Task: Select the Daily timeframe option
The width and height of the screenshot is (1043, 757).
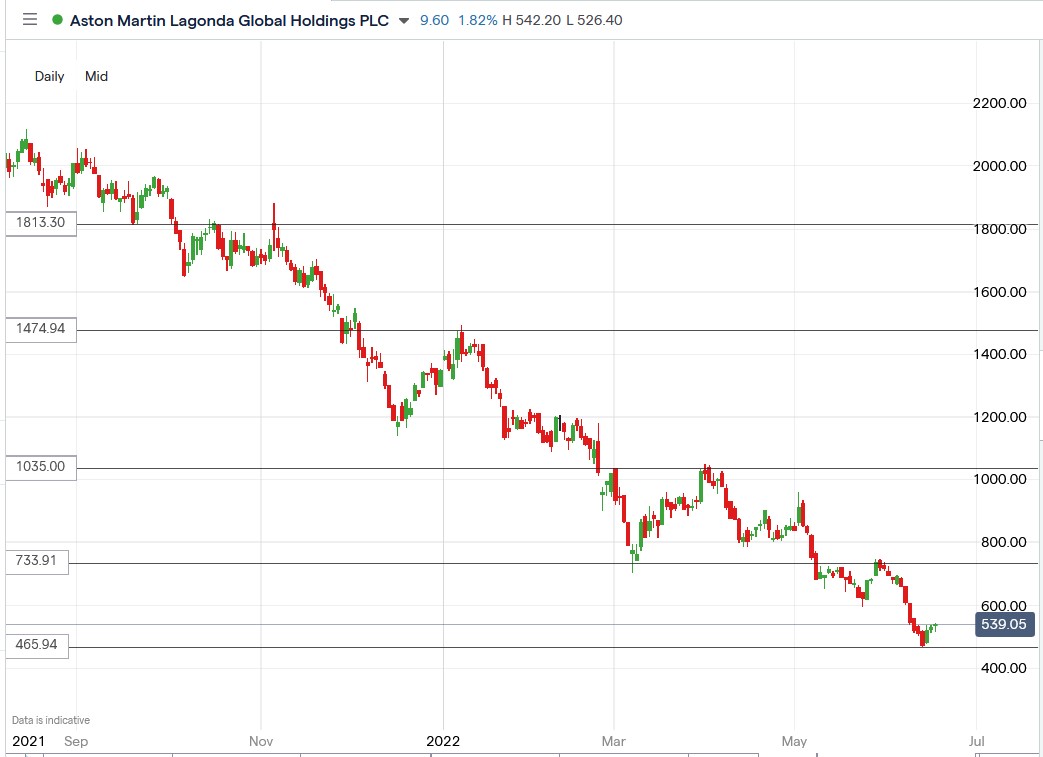Action: click(49, 76)
